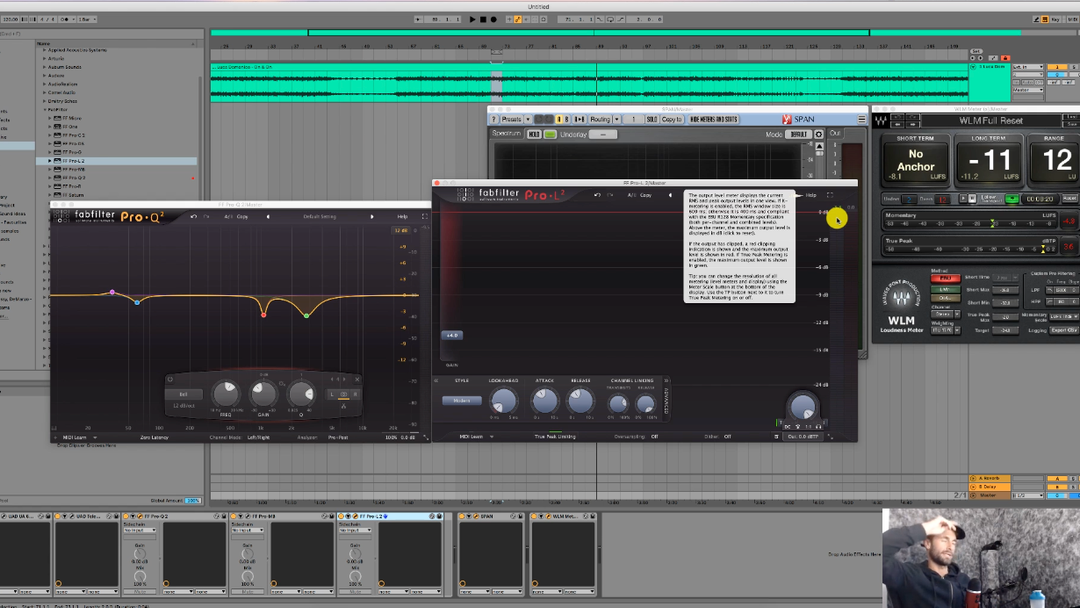Click HIDE METERS AND STATS in SPAN
The image size is (1080, 608).
(713, 119)
